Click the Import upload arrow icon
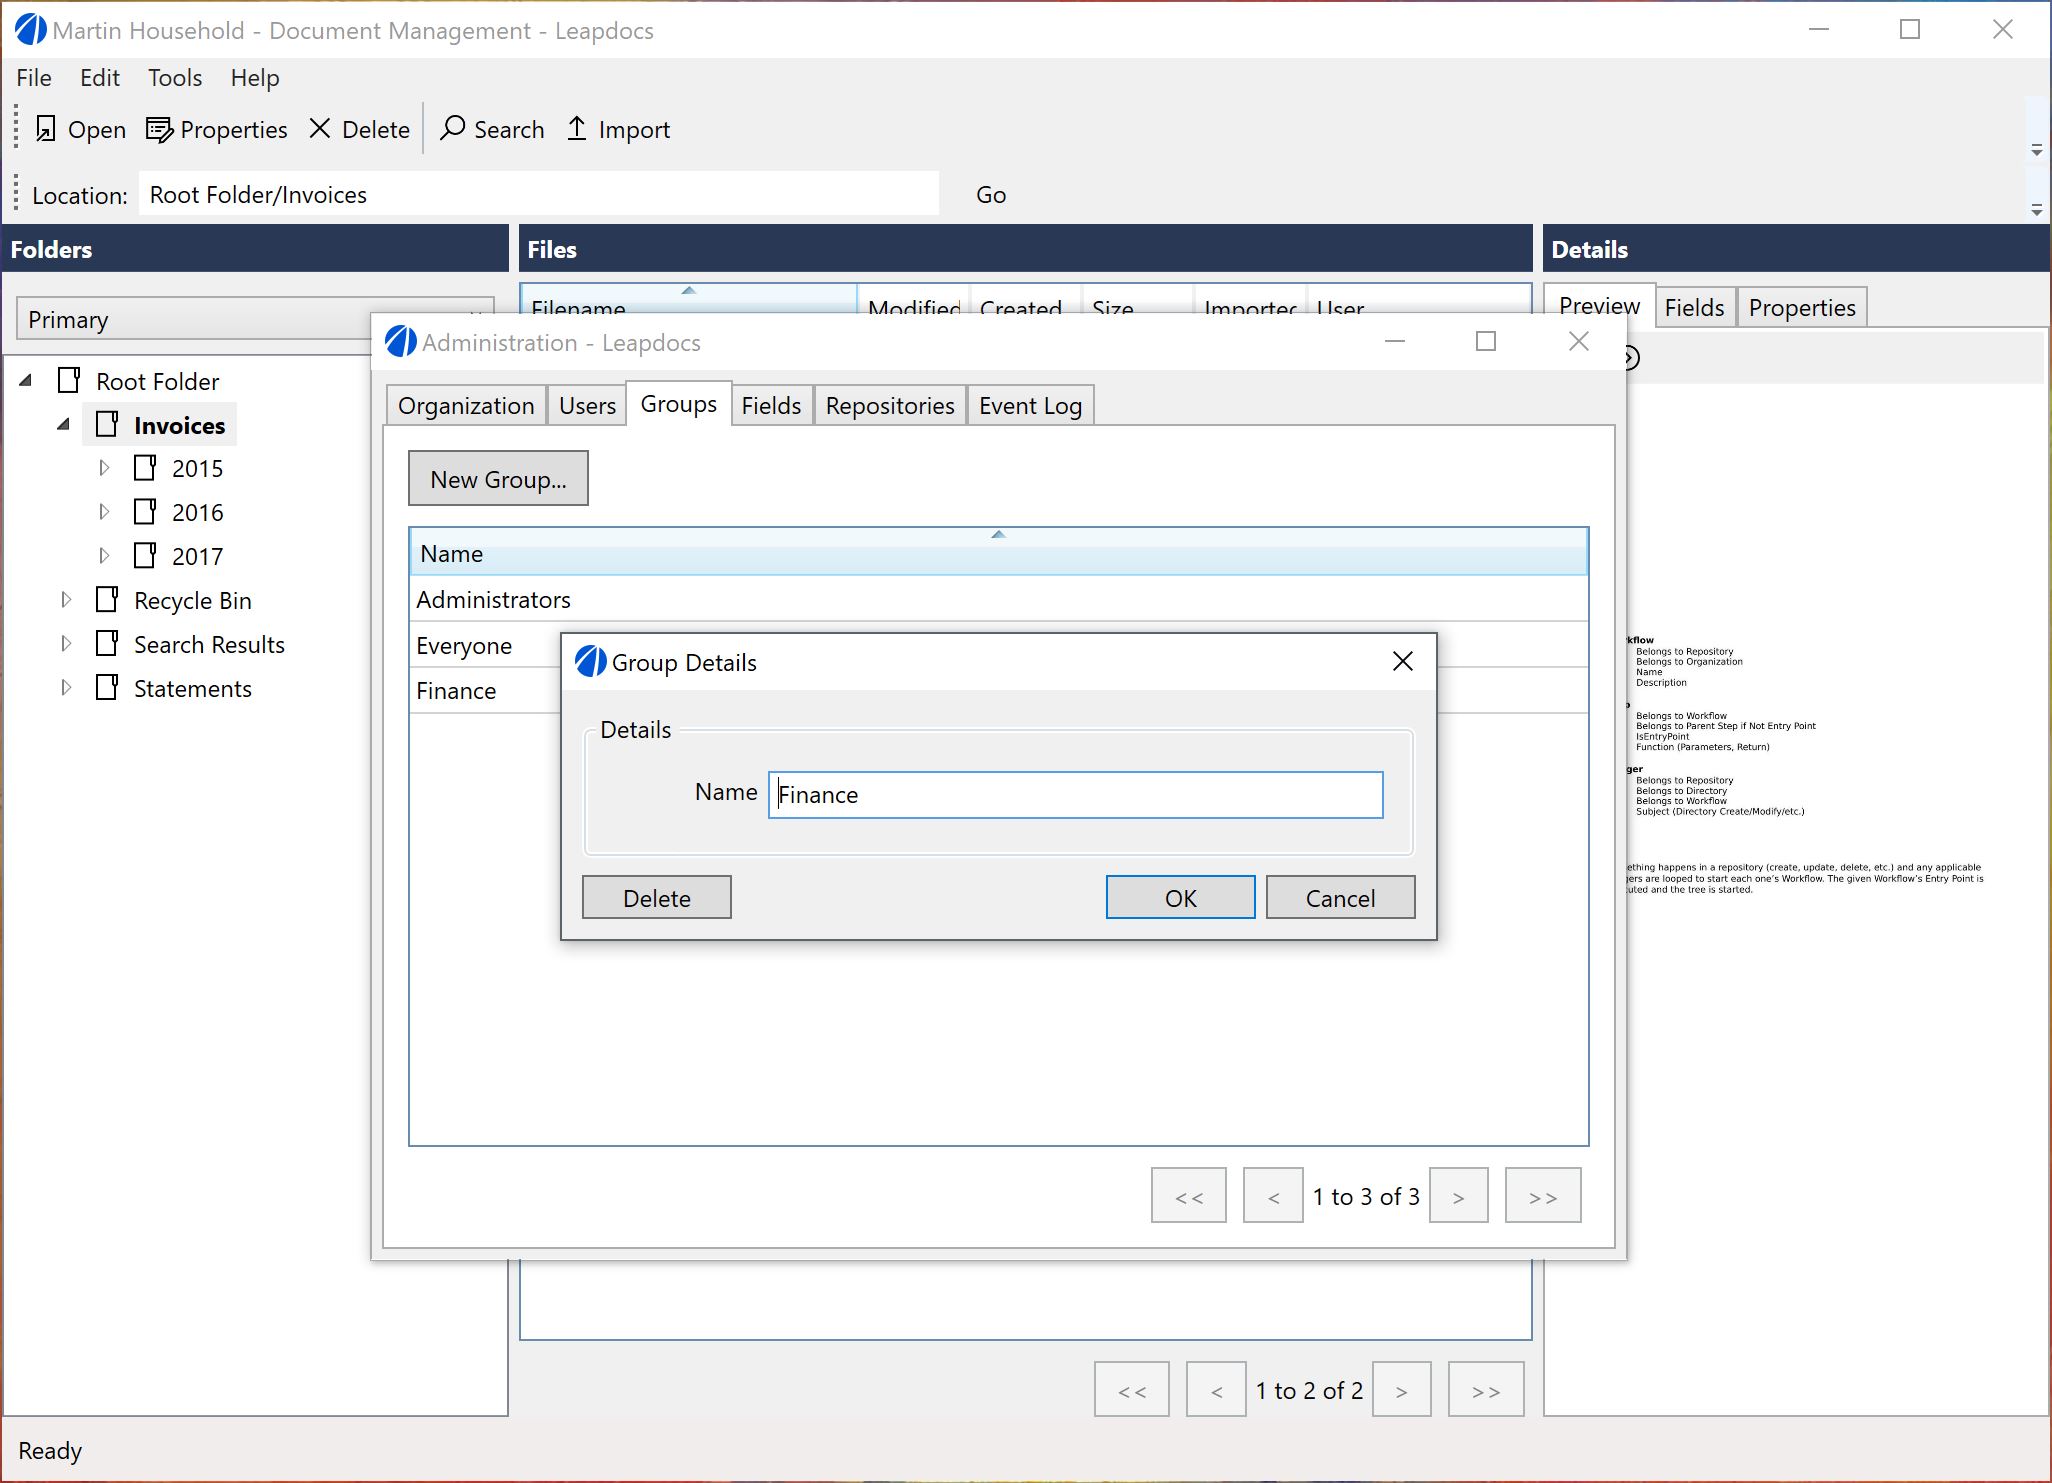2052x1483 pixels. (x=577, y=128)
